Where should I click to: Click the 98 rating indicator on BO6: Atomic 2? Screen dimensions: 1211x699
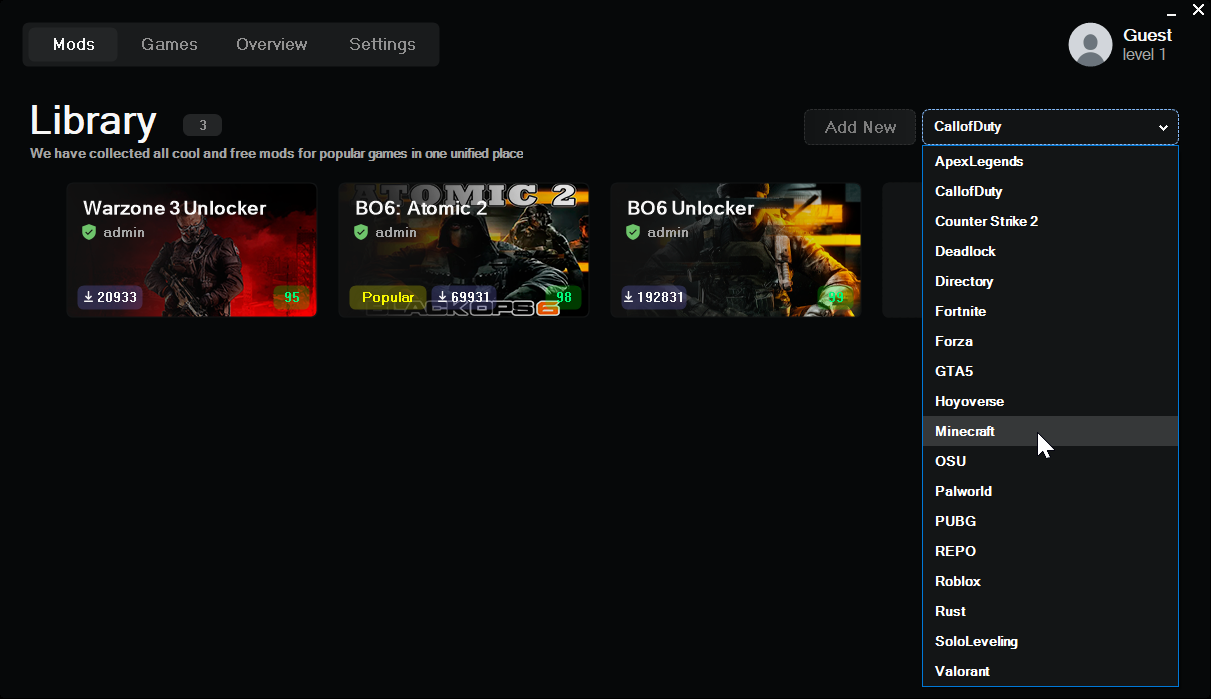[562, 296]
